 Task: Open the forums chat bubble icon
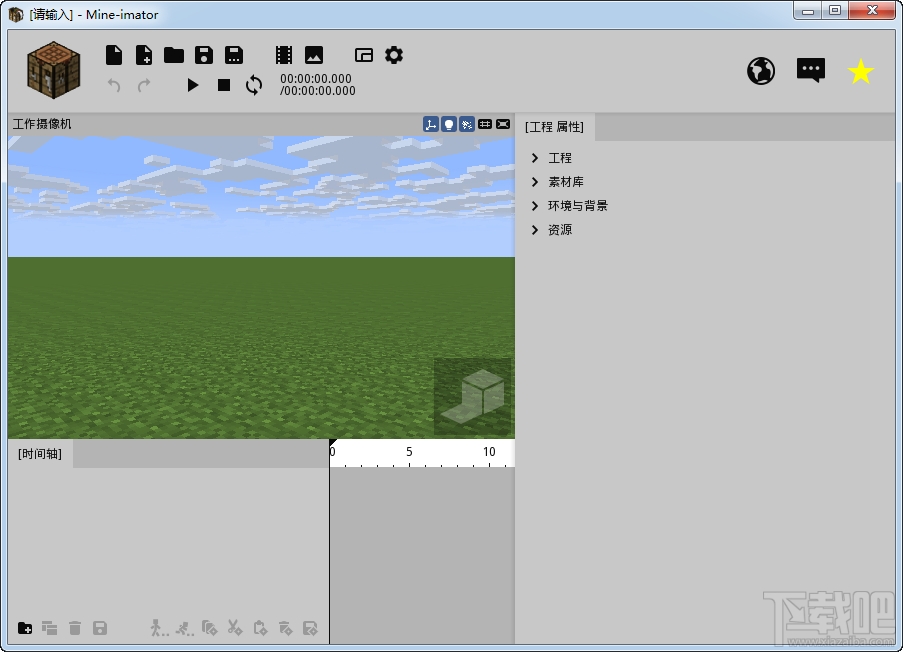tap(811, 70)
